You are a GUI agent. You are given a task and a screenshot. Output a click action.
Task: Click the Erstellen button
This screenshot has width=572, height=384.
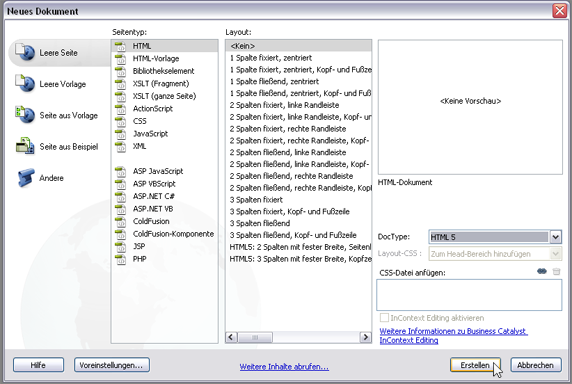(x=475, y=365)
